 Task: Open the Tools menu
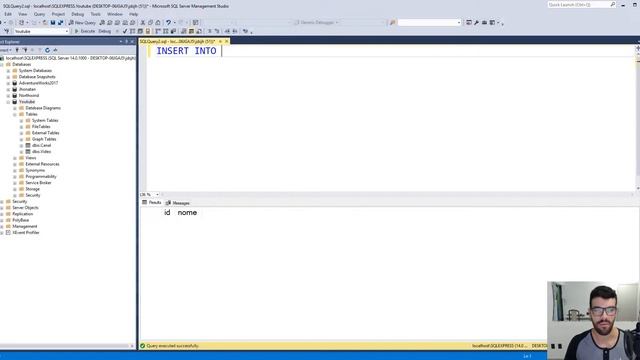96,14
